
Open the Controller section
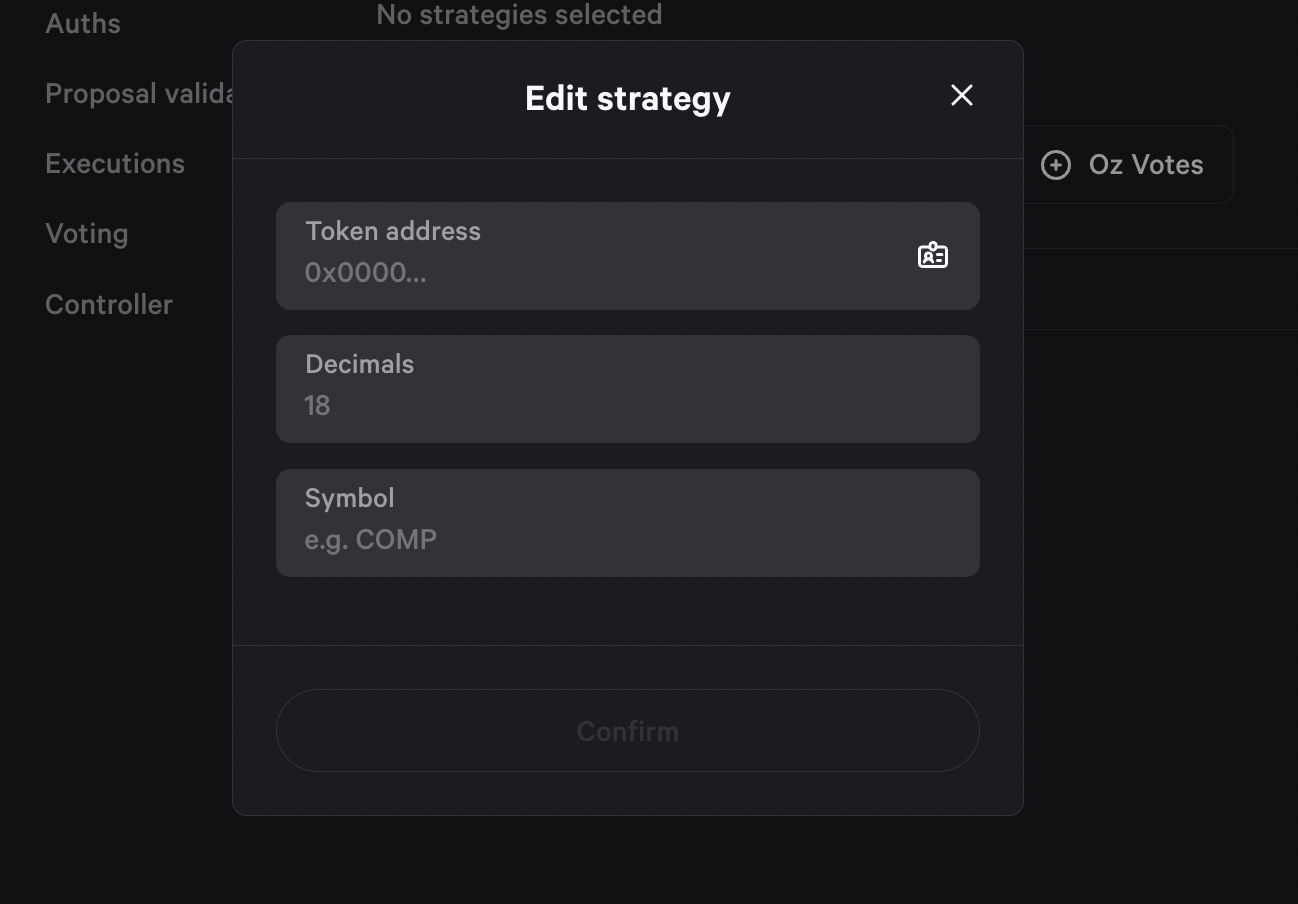click(108, 304)
